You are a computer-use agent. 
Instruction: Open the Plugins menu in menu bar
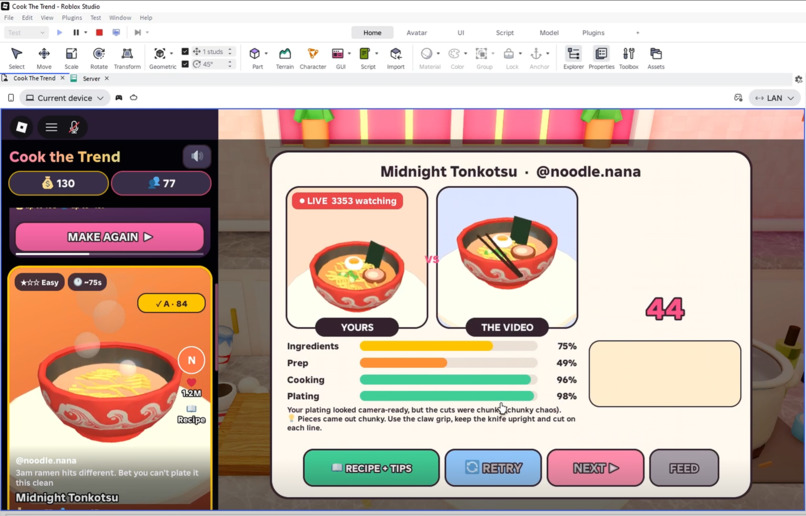coord(72,17)
